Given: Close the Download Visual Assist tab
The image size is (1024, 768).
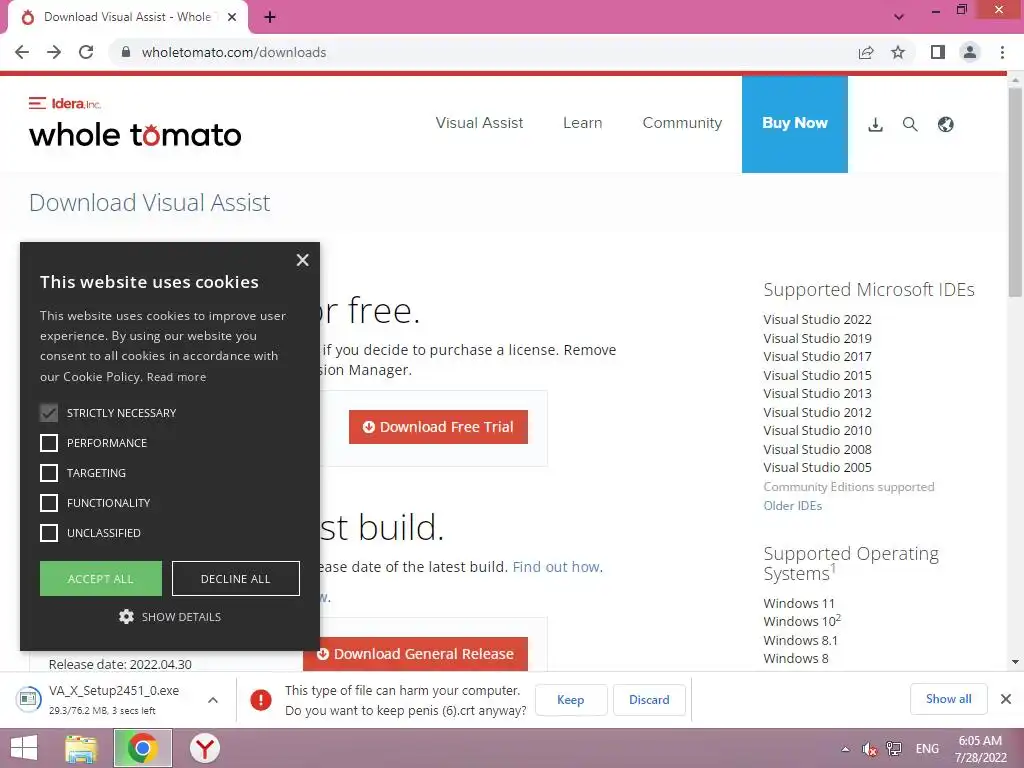Looking at the screenshot, I should 232,18.
